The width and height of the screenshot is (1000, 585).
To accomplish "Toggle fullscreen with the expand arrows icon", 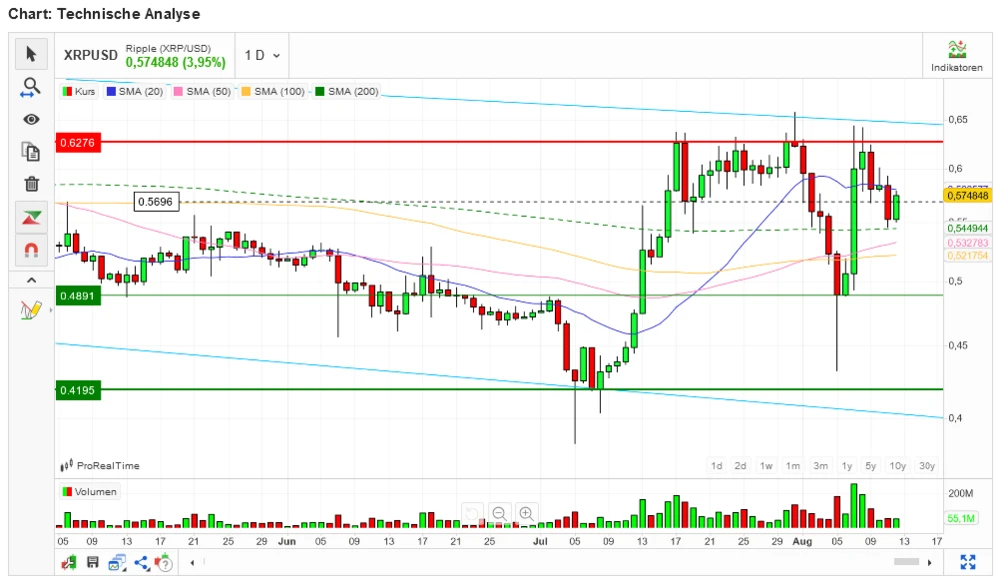I will click(968, 562).
